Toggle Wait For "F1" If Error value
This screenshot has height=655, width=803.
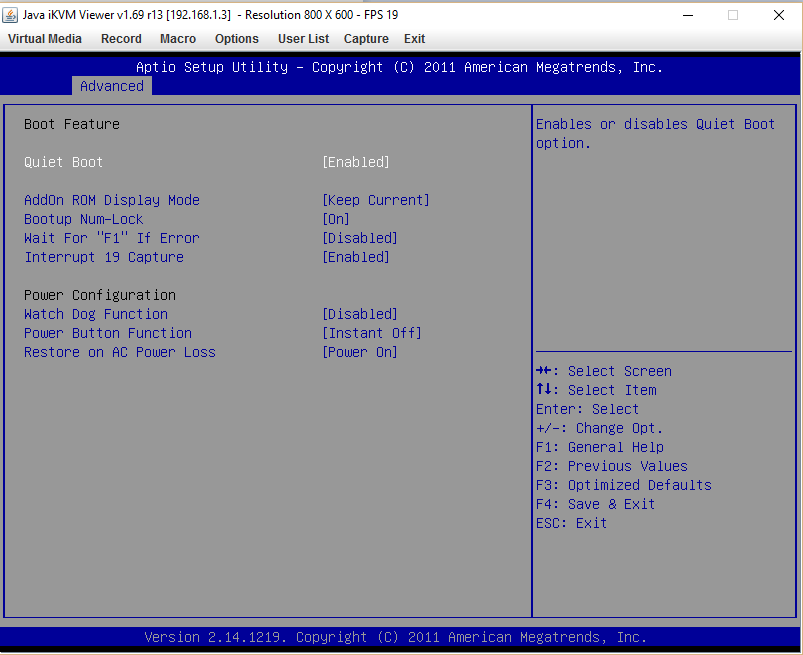click(x=360, y=238)
